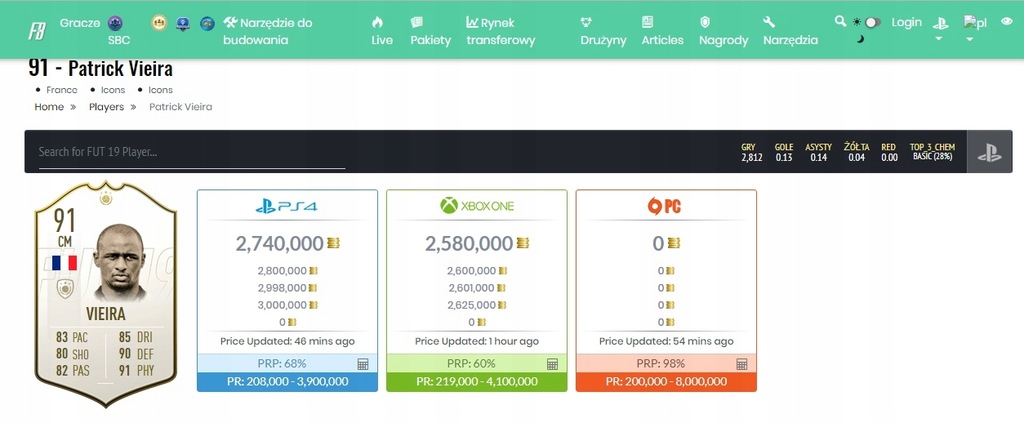Viewport: 1024px width, 423px height.
Task: Click the Xbox One logo on price box
Action: [x=477, y=206]
